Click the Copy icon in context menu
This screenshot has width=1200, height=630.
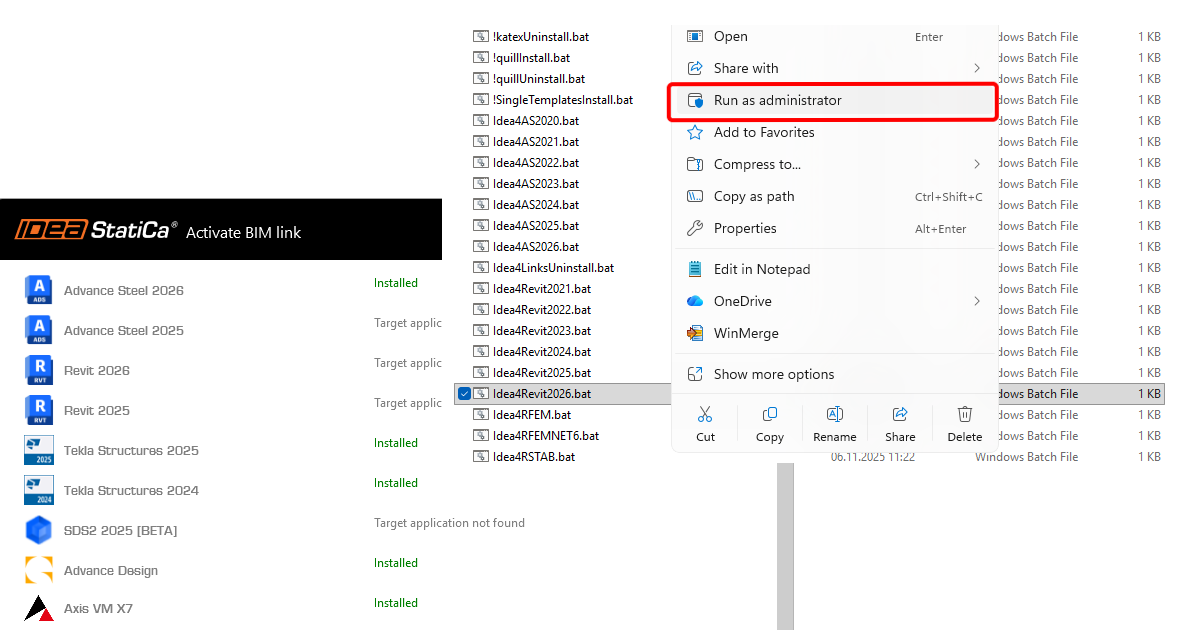[770, 414]
